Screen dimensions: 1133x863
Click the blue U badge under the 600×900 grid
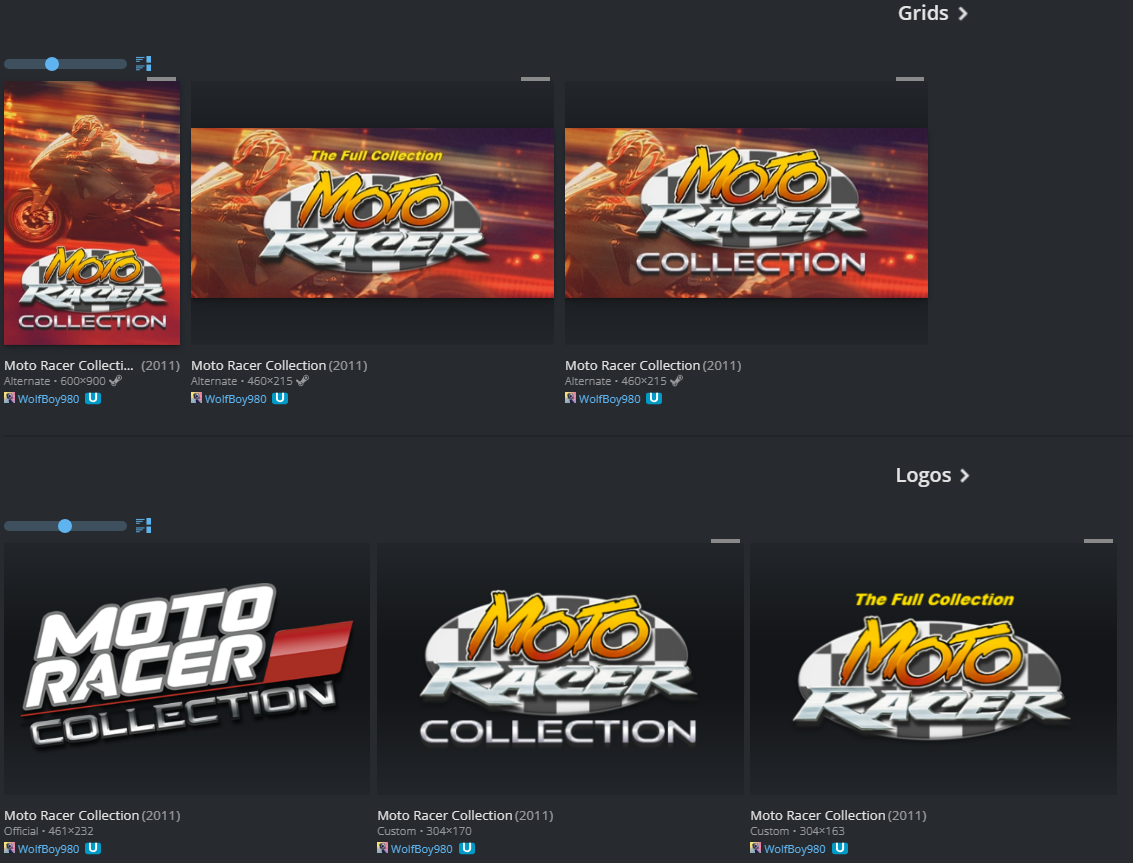[x=93, y=398]
